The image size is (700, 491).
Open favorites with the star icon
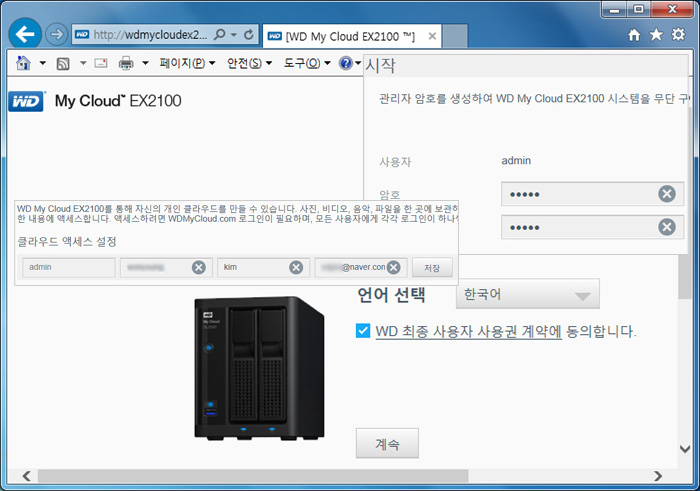pos(656,34)
